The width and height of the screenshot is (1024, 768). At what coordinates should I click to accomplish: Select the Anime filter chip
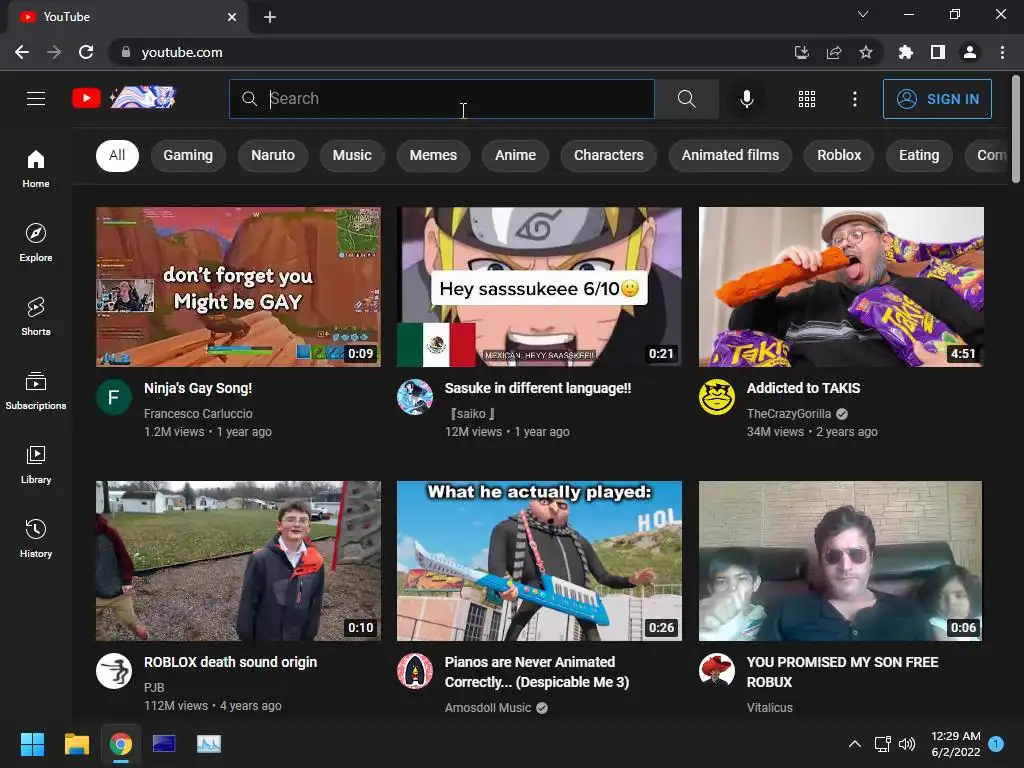click(x=515, y=155)
